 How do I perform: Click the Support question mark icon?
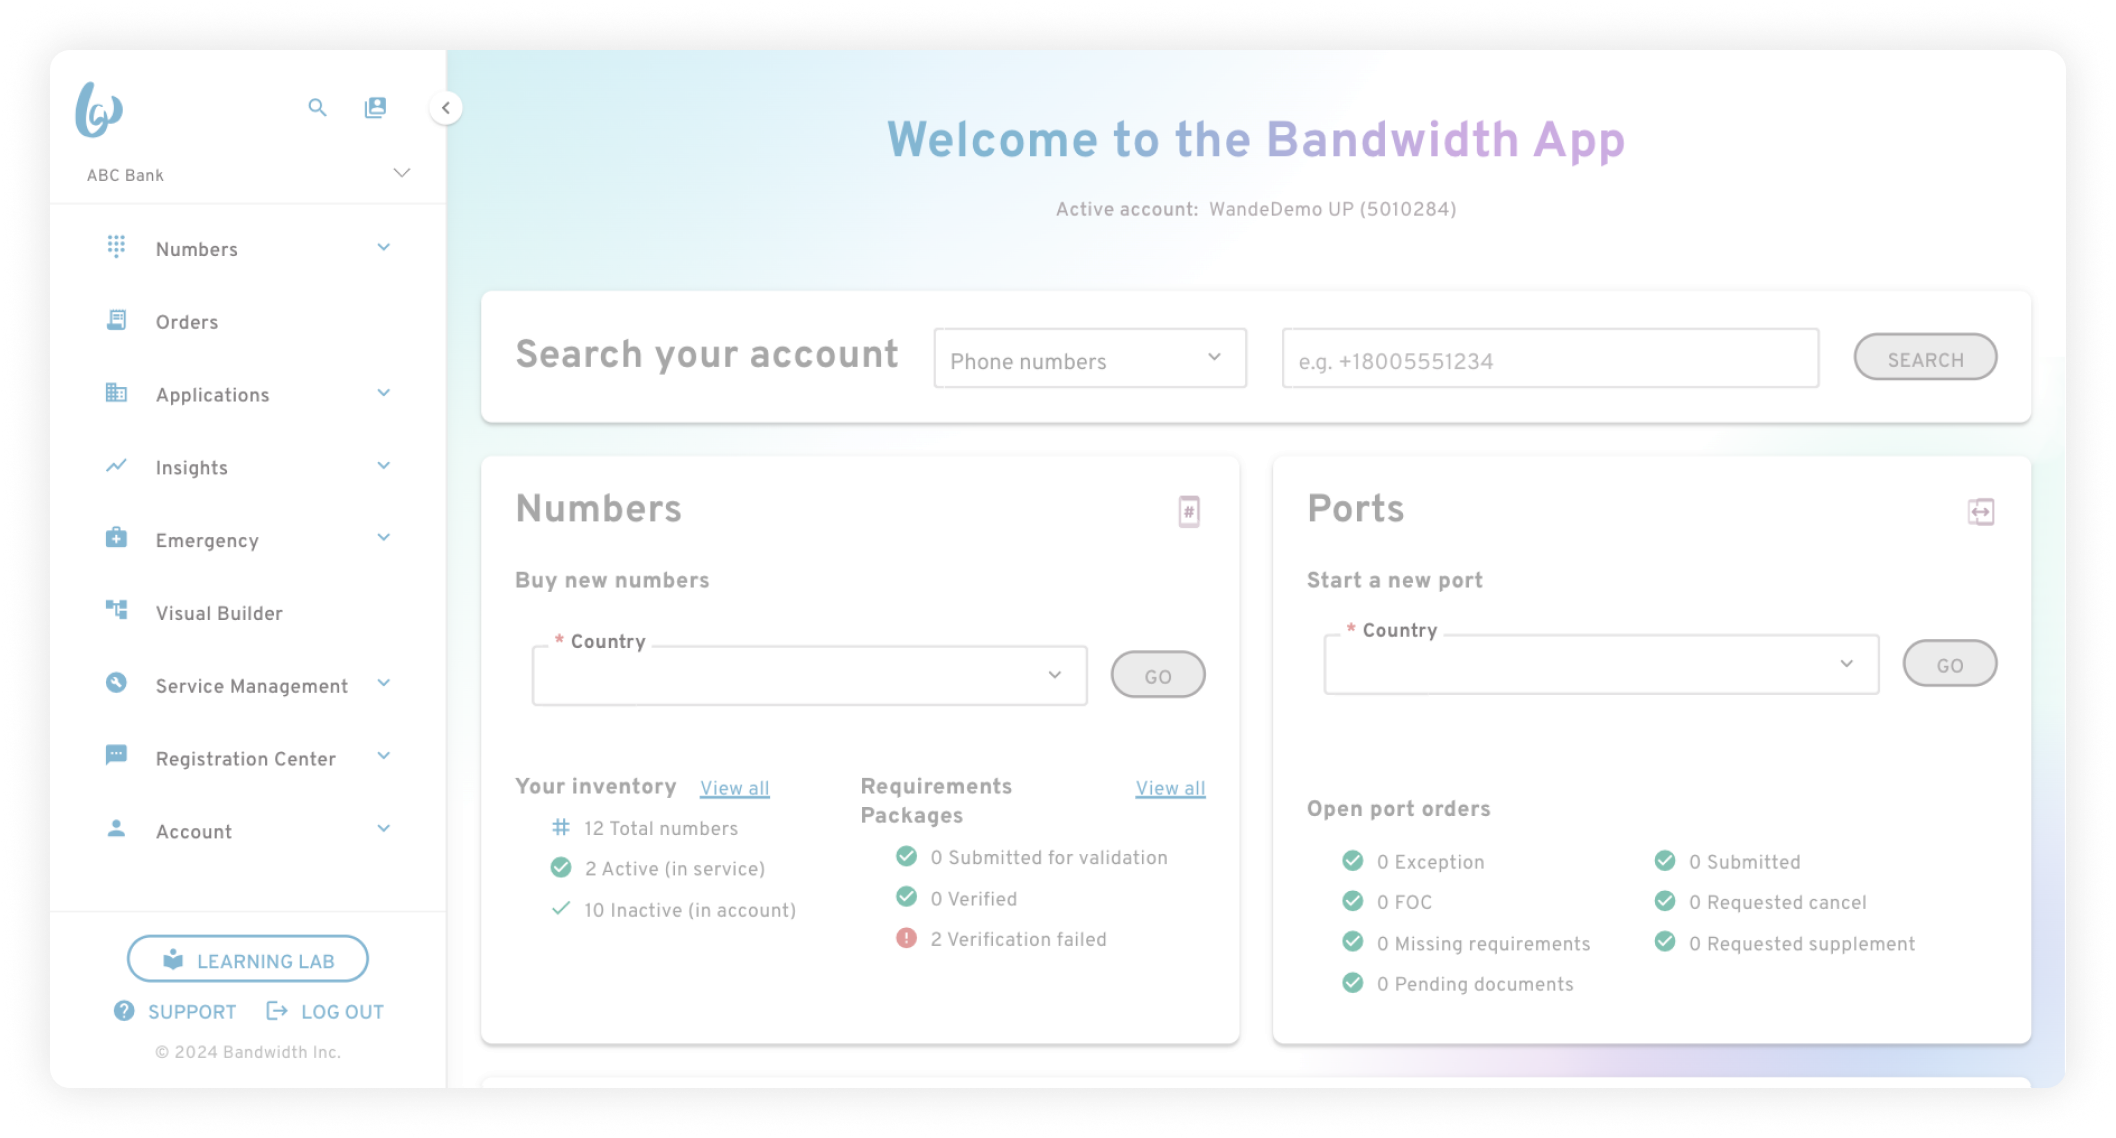coord(124,1010)
